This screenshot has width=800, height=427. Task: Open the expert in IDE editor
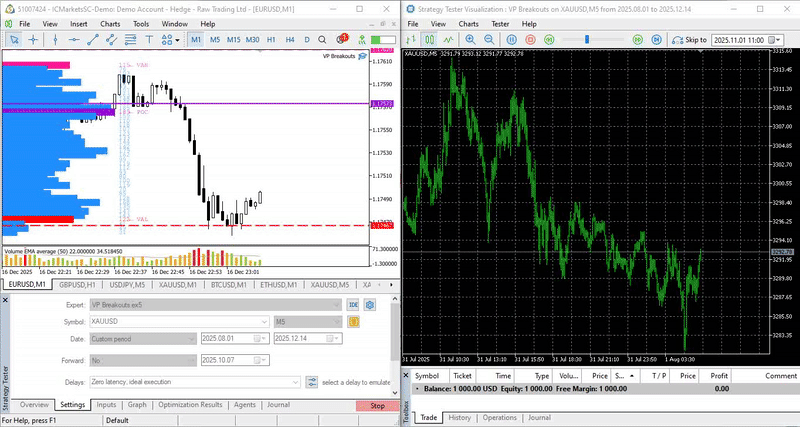tap(353, 305)
